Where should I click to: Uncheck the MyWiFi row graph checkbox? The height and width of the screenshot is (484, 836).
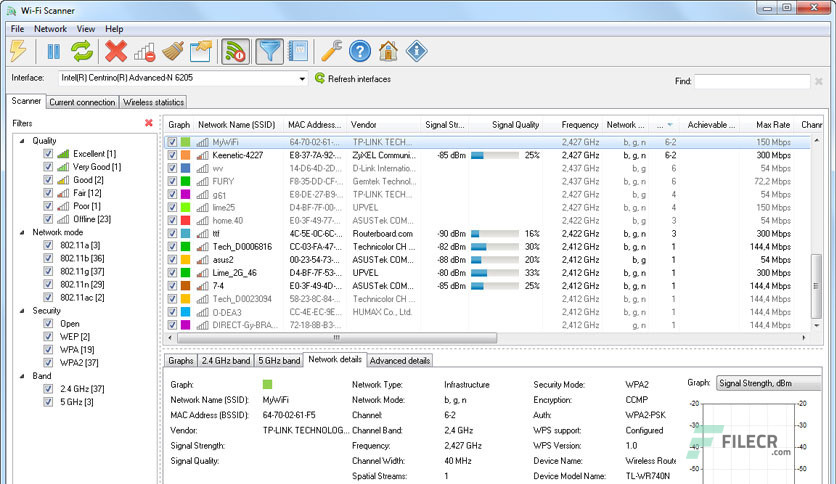coord(172,142)
